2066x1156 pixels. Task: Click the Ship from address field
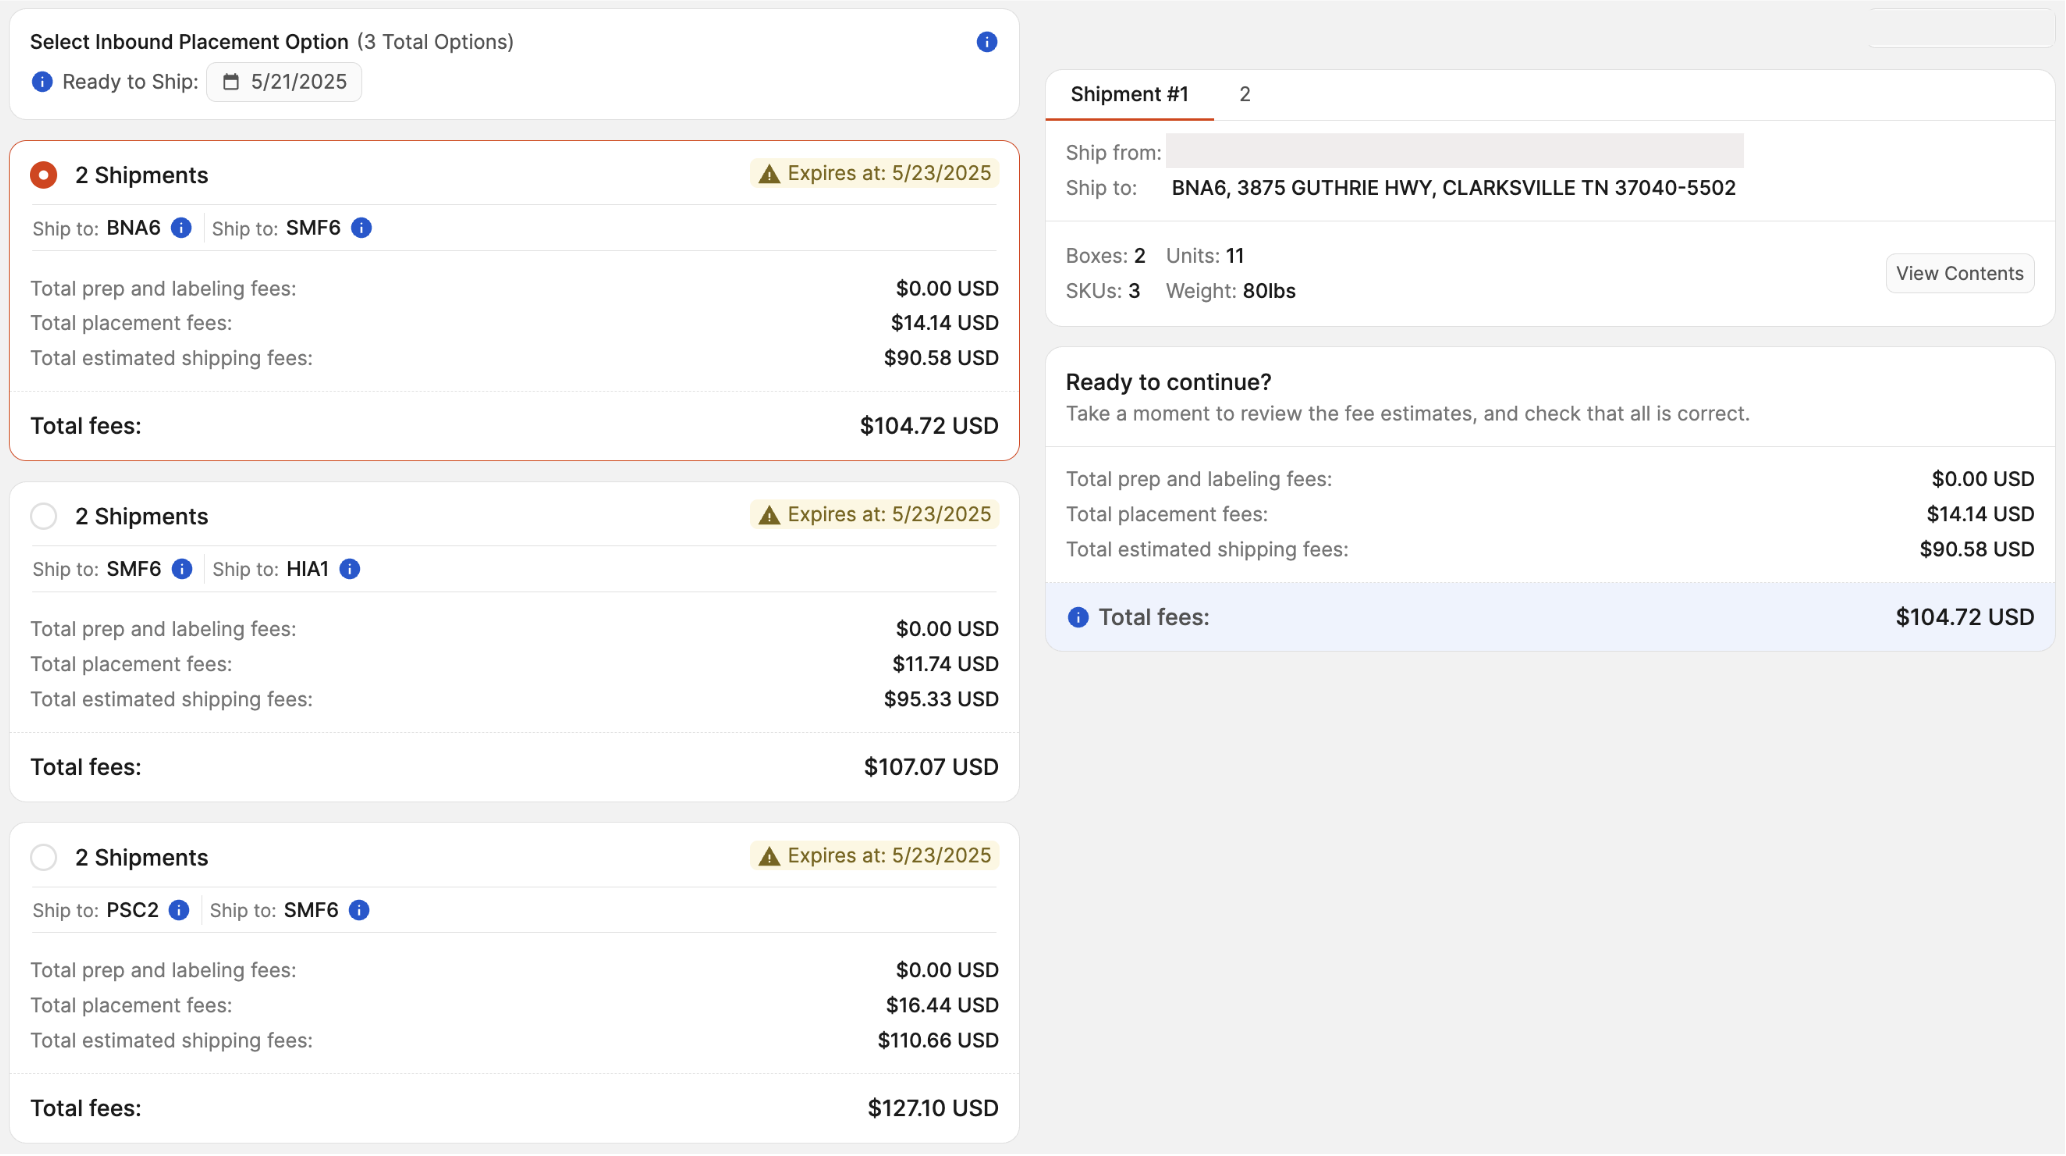tap(1454, 152)
